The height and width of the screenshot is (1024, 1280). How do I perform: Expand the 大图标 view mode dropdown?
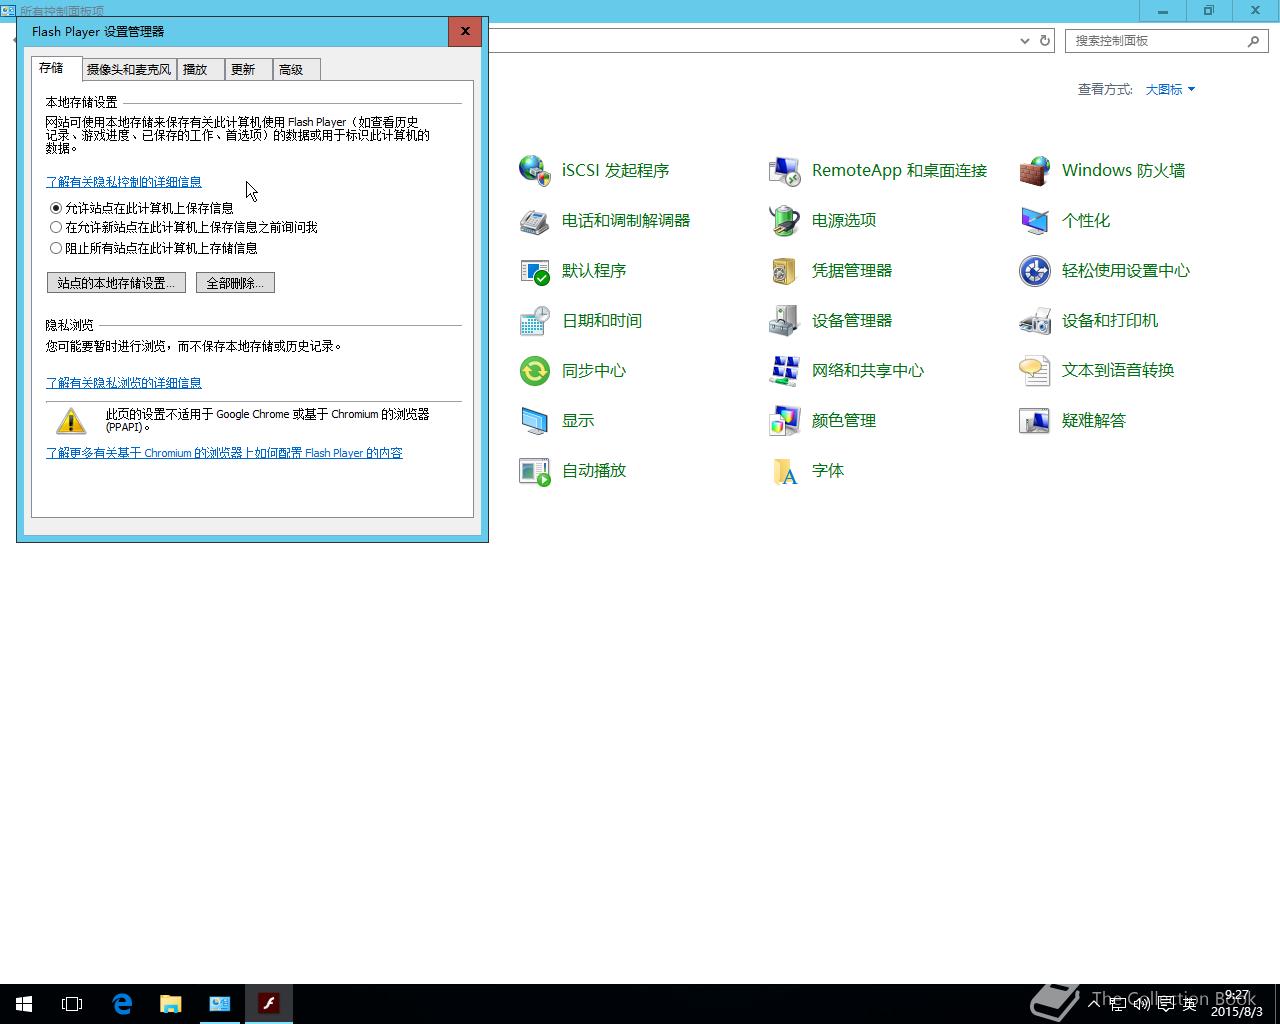(1170, 89)
